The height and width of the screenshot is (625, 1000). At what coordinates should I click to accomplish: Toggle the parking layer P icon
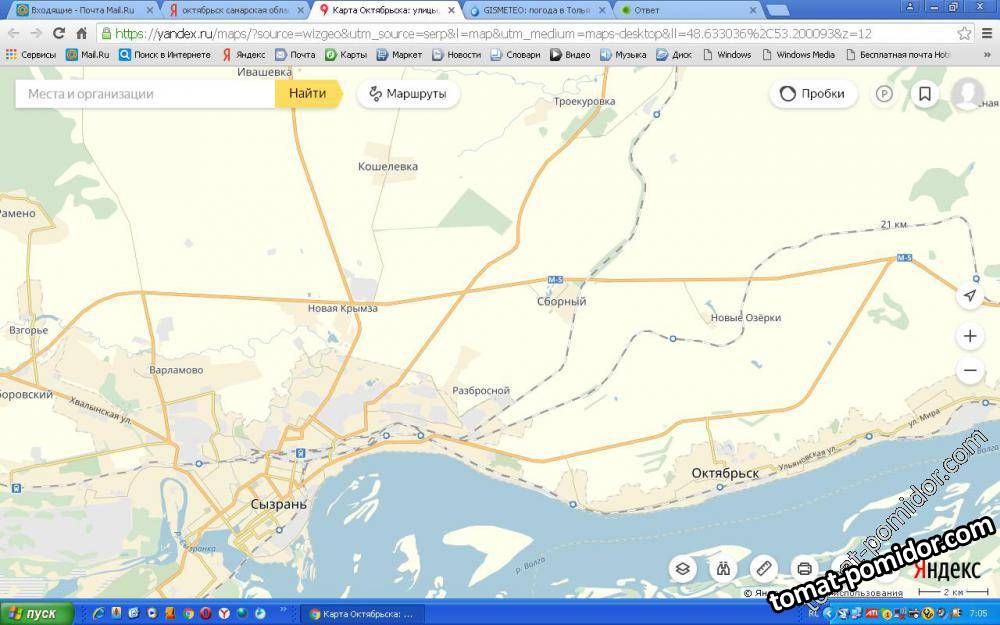pyautogui.click(x=884, y=94)
